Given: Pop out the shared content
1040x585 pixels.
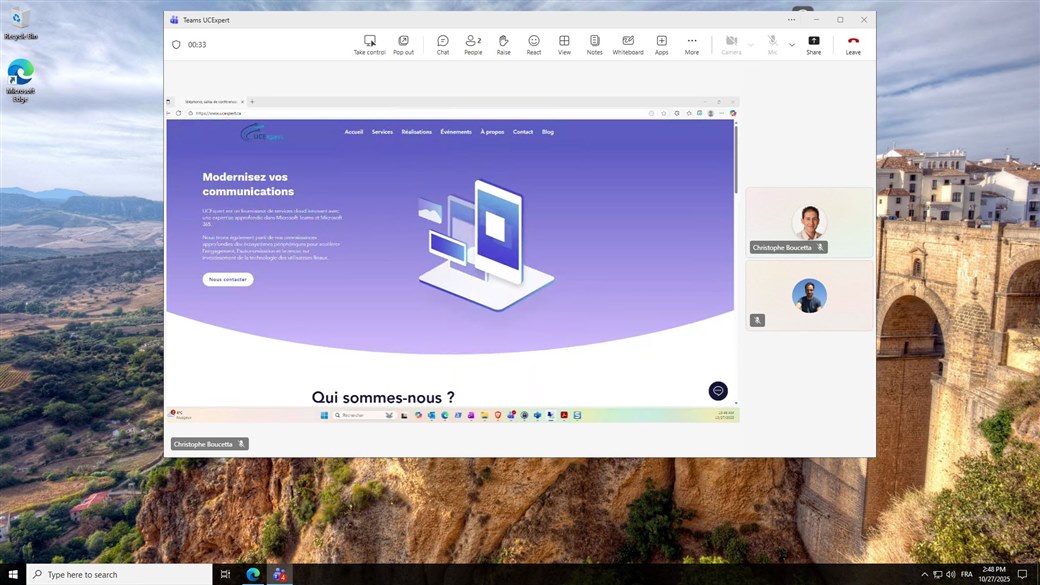Looking at the screenshot, I should 403,44.
